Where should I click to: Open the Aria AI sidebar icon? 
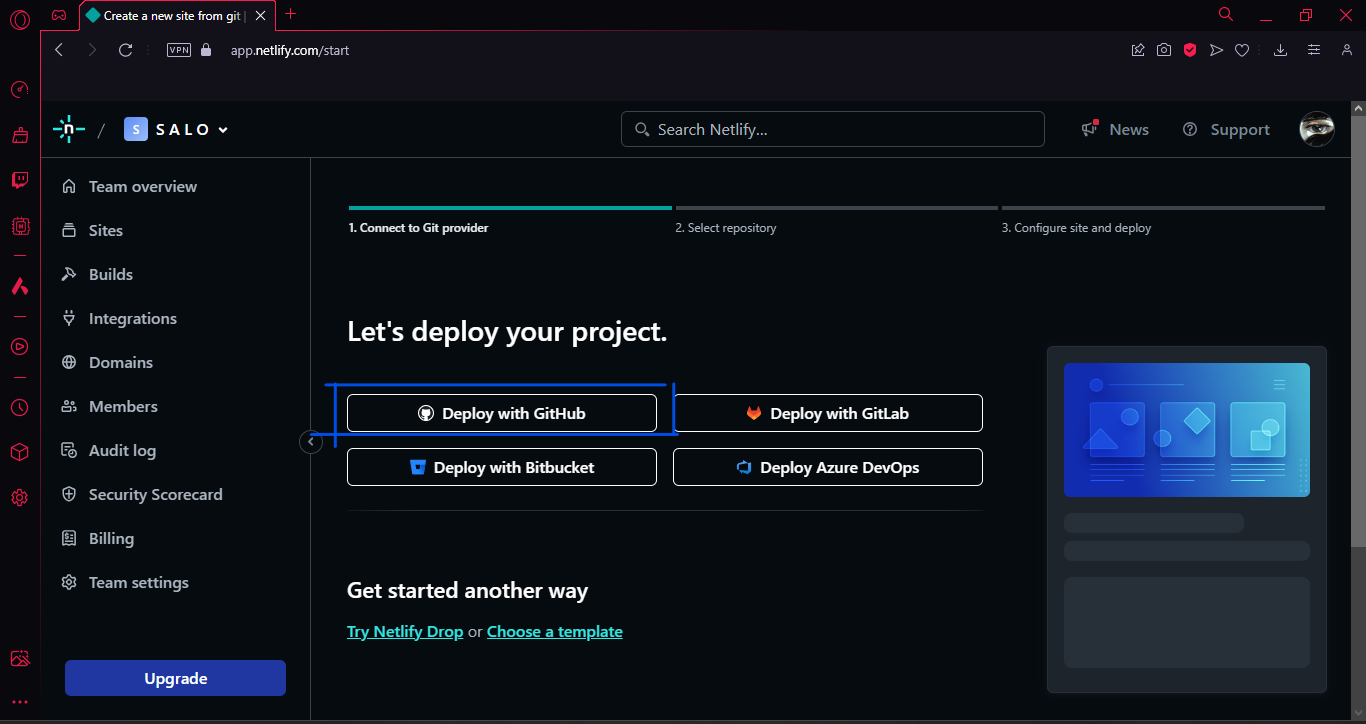click(x=19, y=286)
